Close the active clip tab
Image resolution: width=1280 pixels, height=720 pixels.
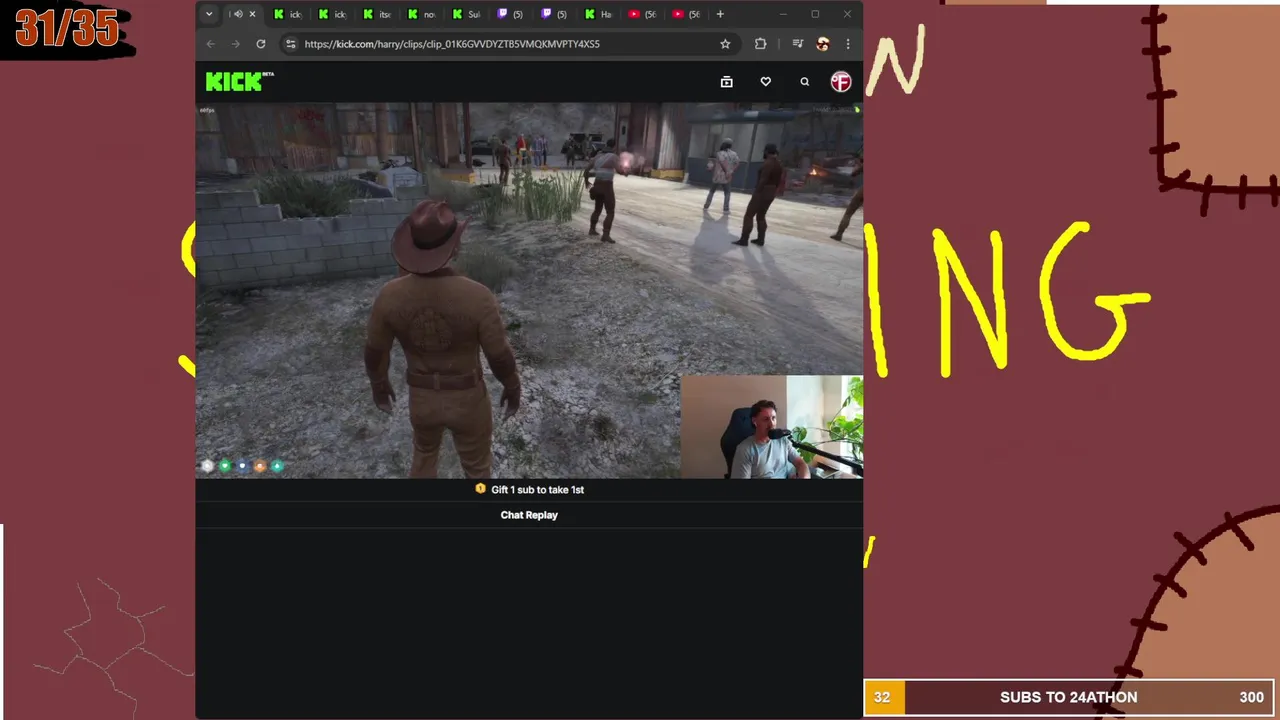[x=252, y=14]
